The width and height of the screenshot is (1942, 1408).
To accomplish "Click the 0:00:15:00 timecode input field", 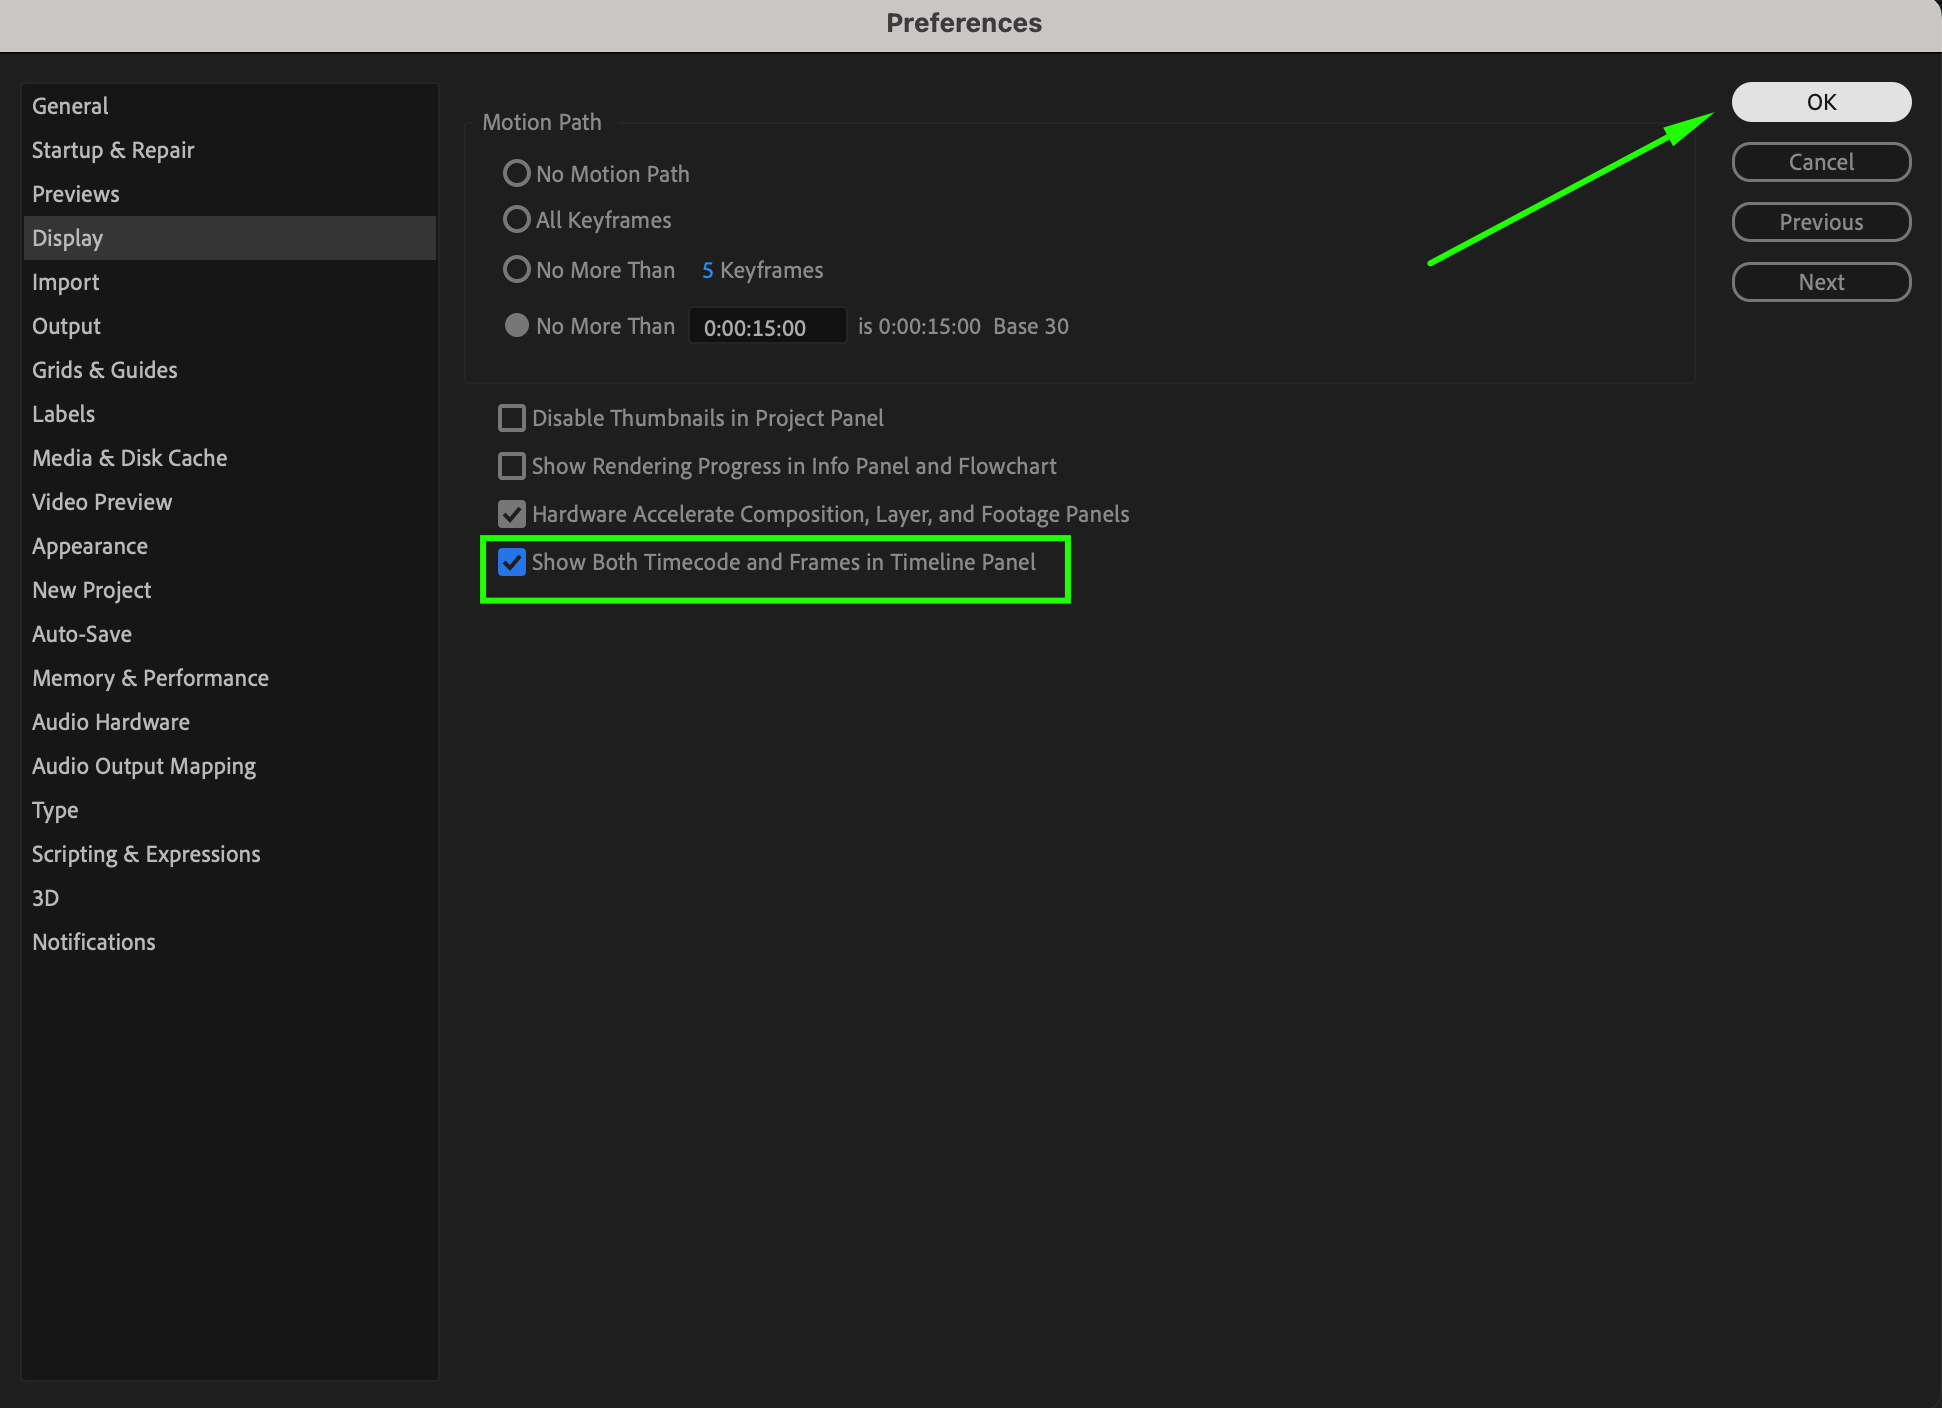I will 766,327.
